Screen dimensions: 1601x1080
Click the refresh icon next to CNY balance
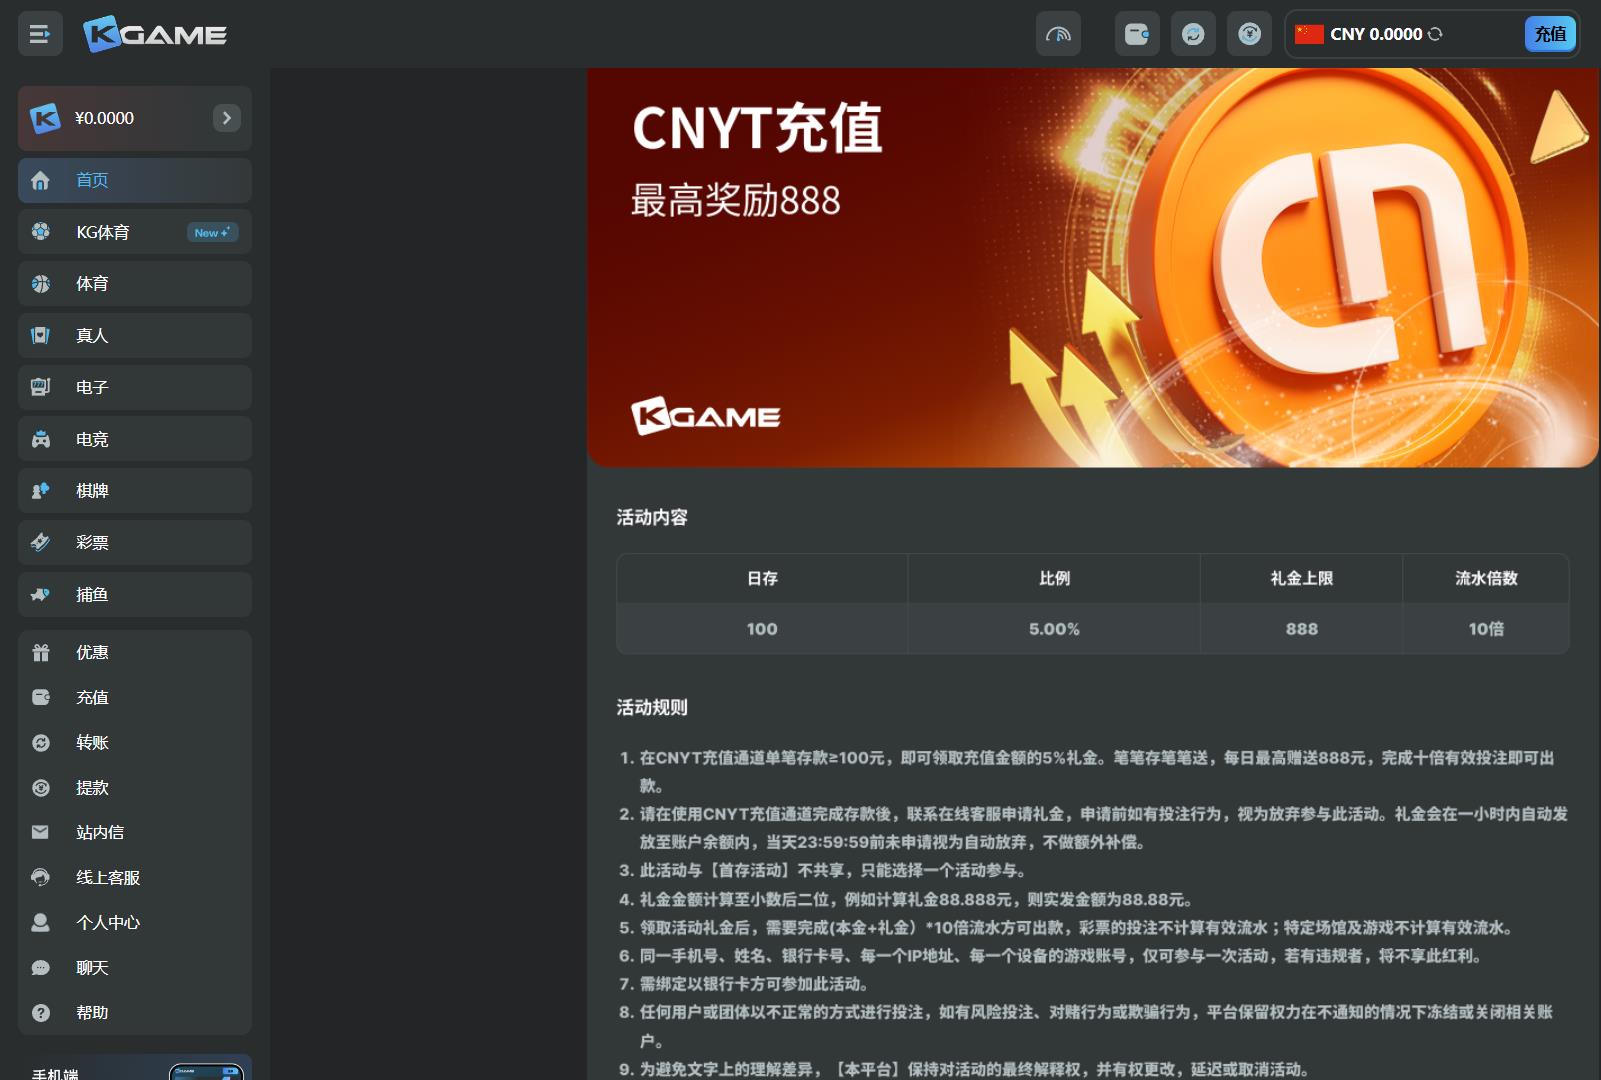pos(1437,33)
